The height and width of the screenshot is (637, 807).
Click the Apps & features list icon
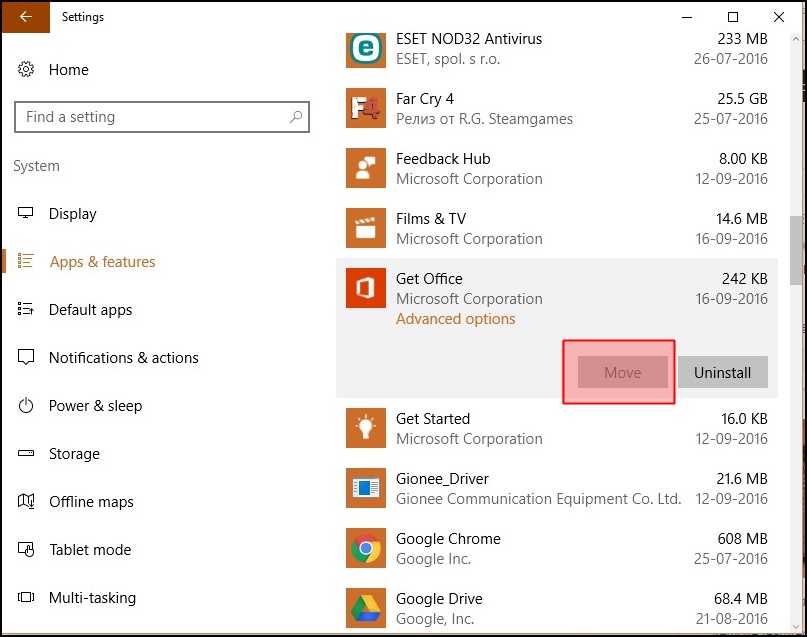tap(26, 261)
